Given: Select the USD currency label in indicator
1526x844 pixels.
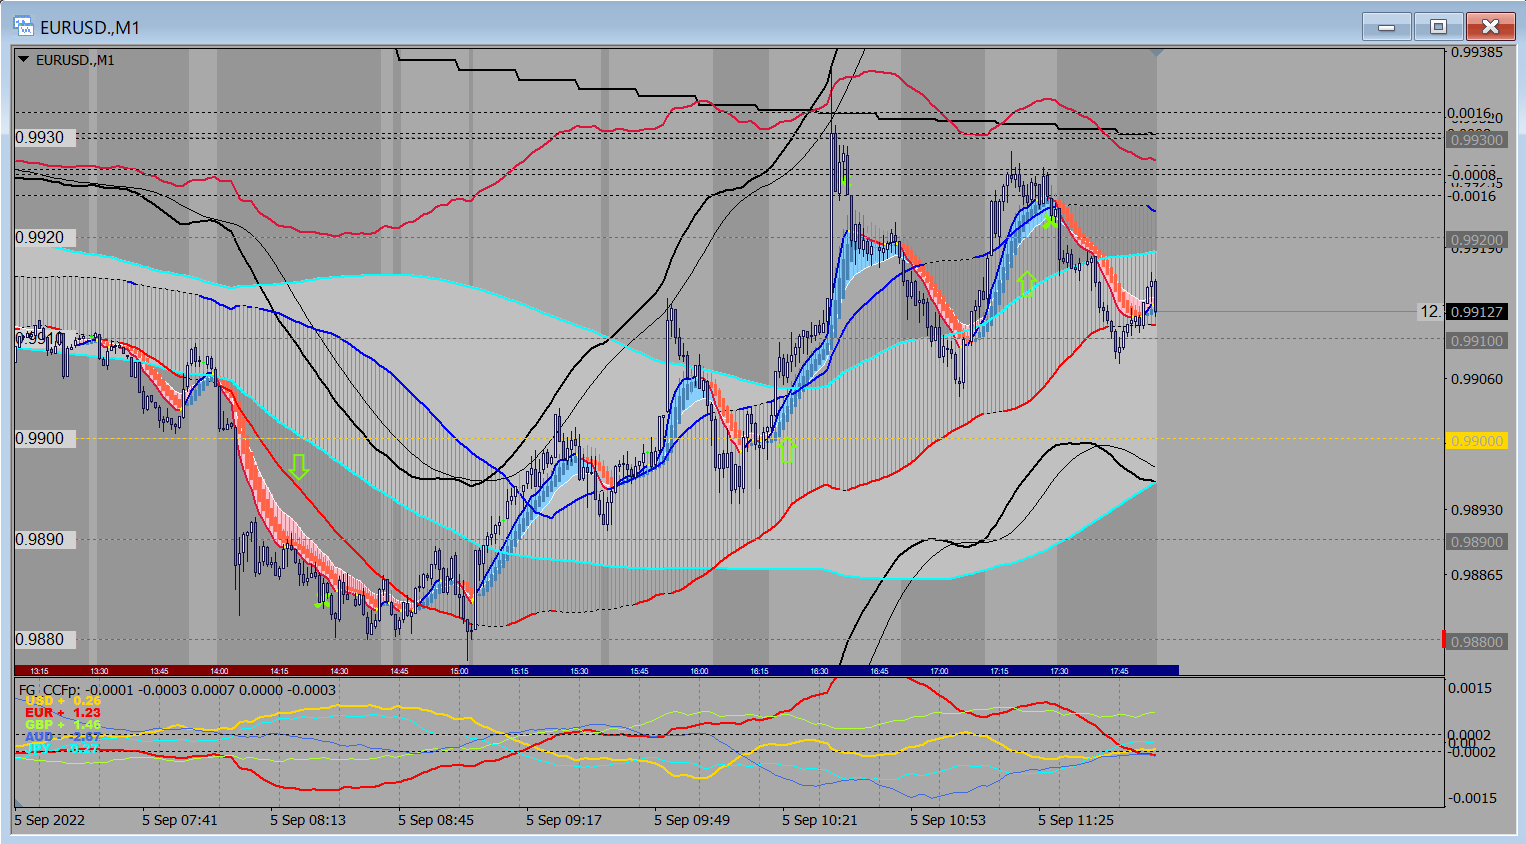Looking at the screenshot, I should click(x=40, y=701).
